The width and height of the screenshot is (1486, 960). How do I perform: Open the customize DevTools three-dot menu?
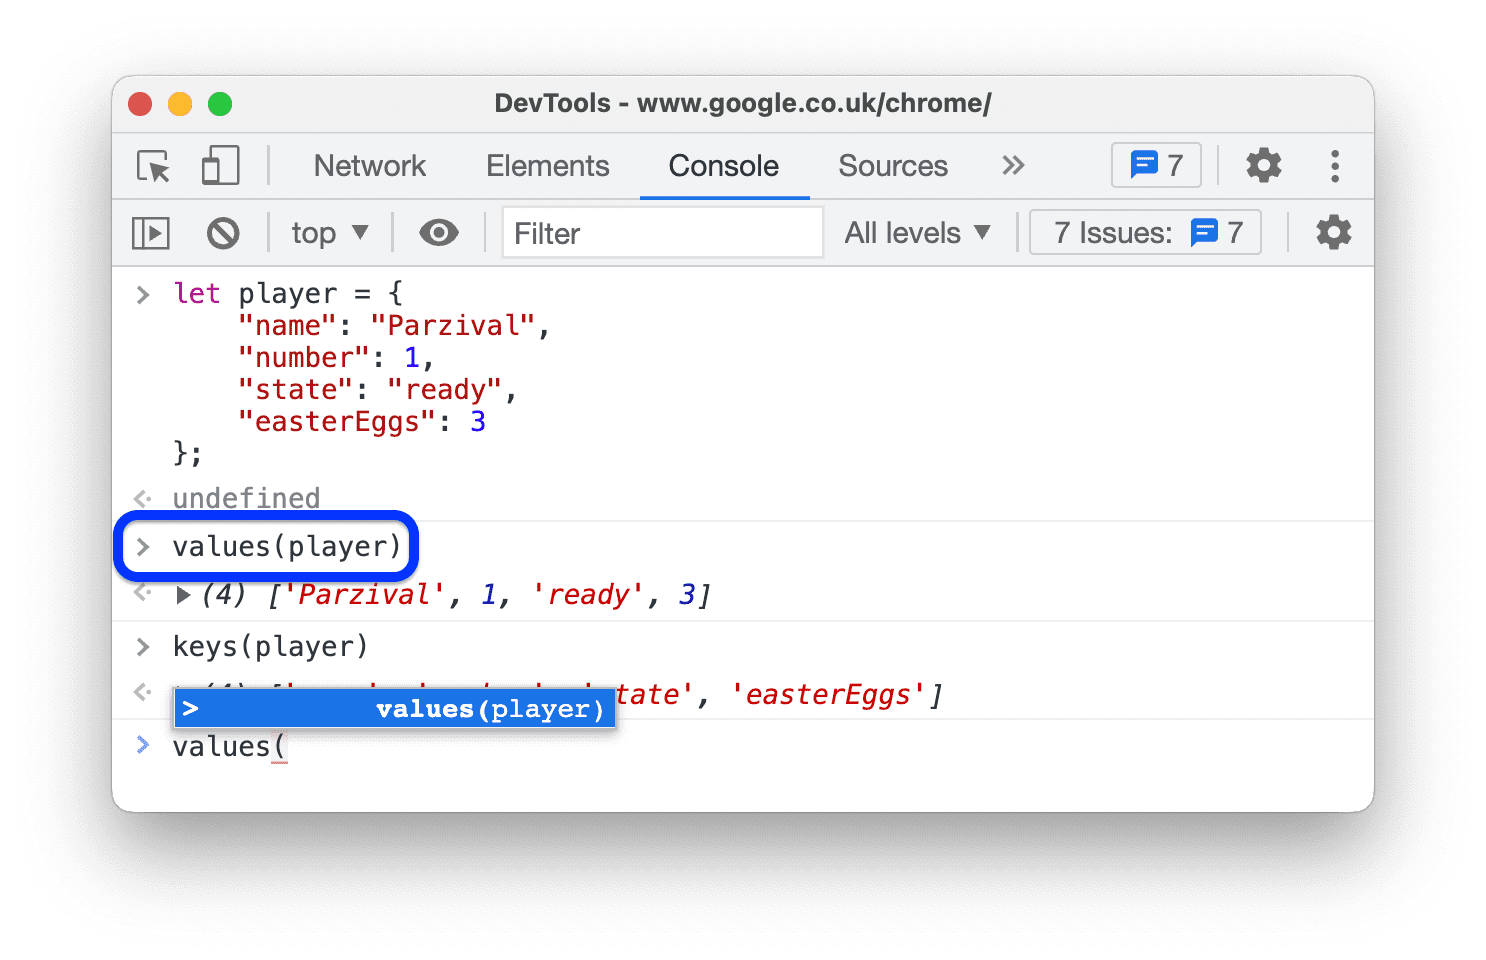pyautogui.click(x=1334, y=165)
